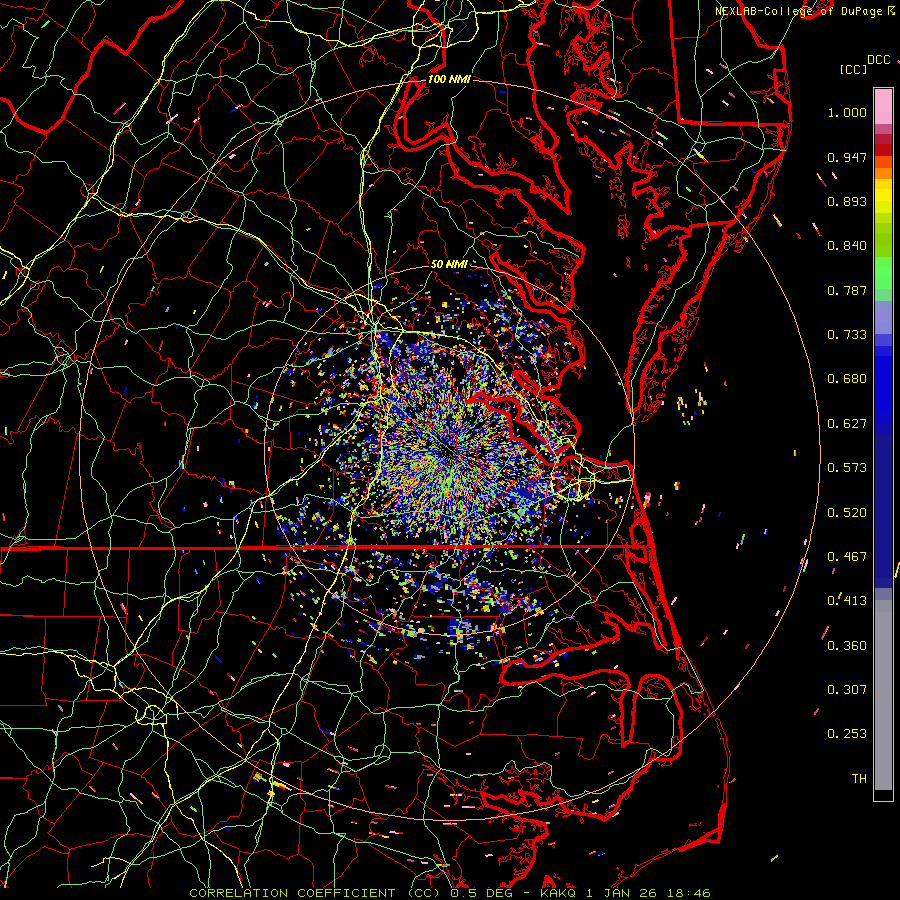Click the TH threshold label
The width and height of the screenshot is (900, 900).
[x=859, y=779]
